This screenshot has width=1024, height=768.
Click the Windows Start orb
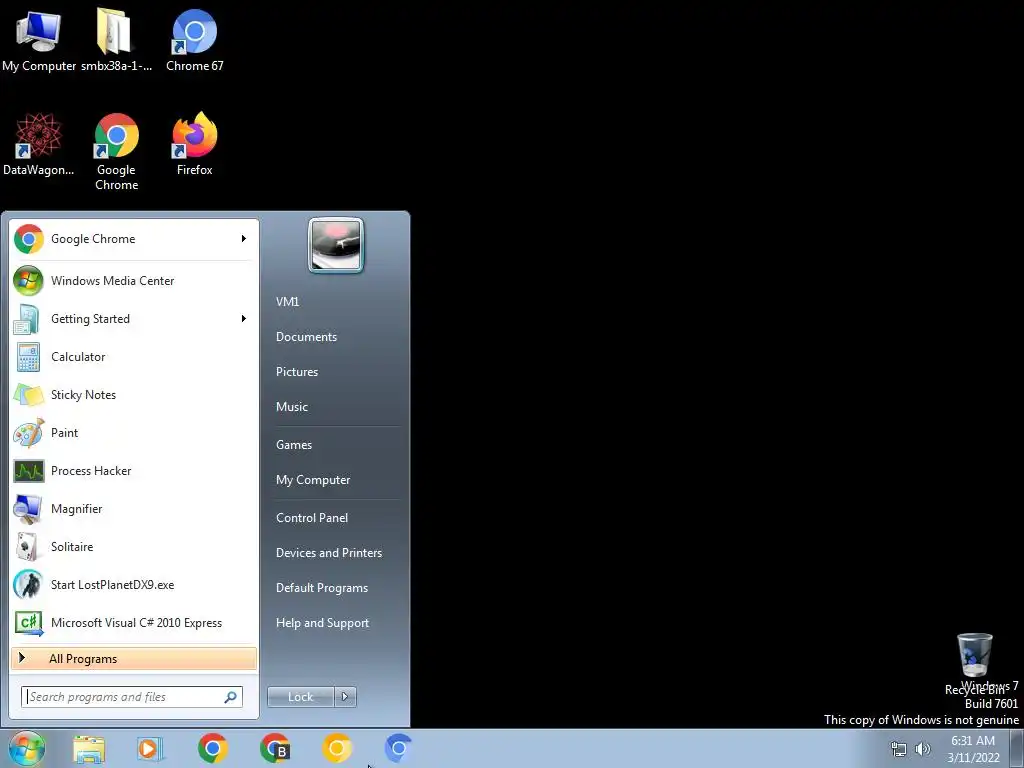pyautogui.click(x=27, y=748)
